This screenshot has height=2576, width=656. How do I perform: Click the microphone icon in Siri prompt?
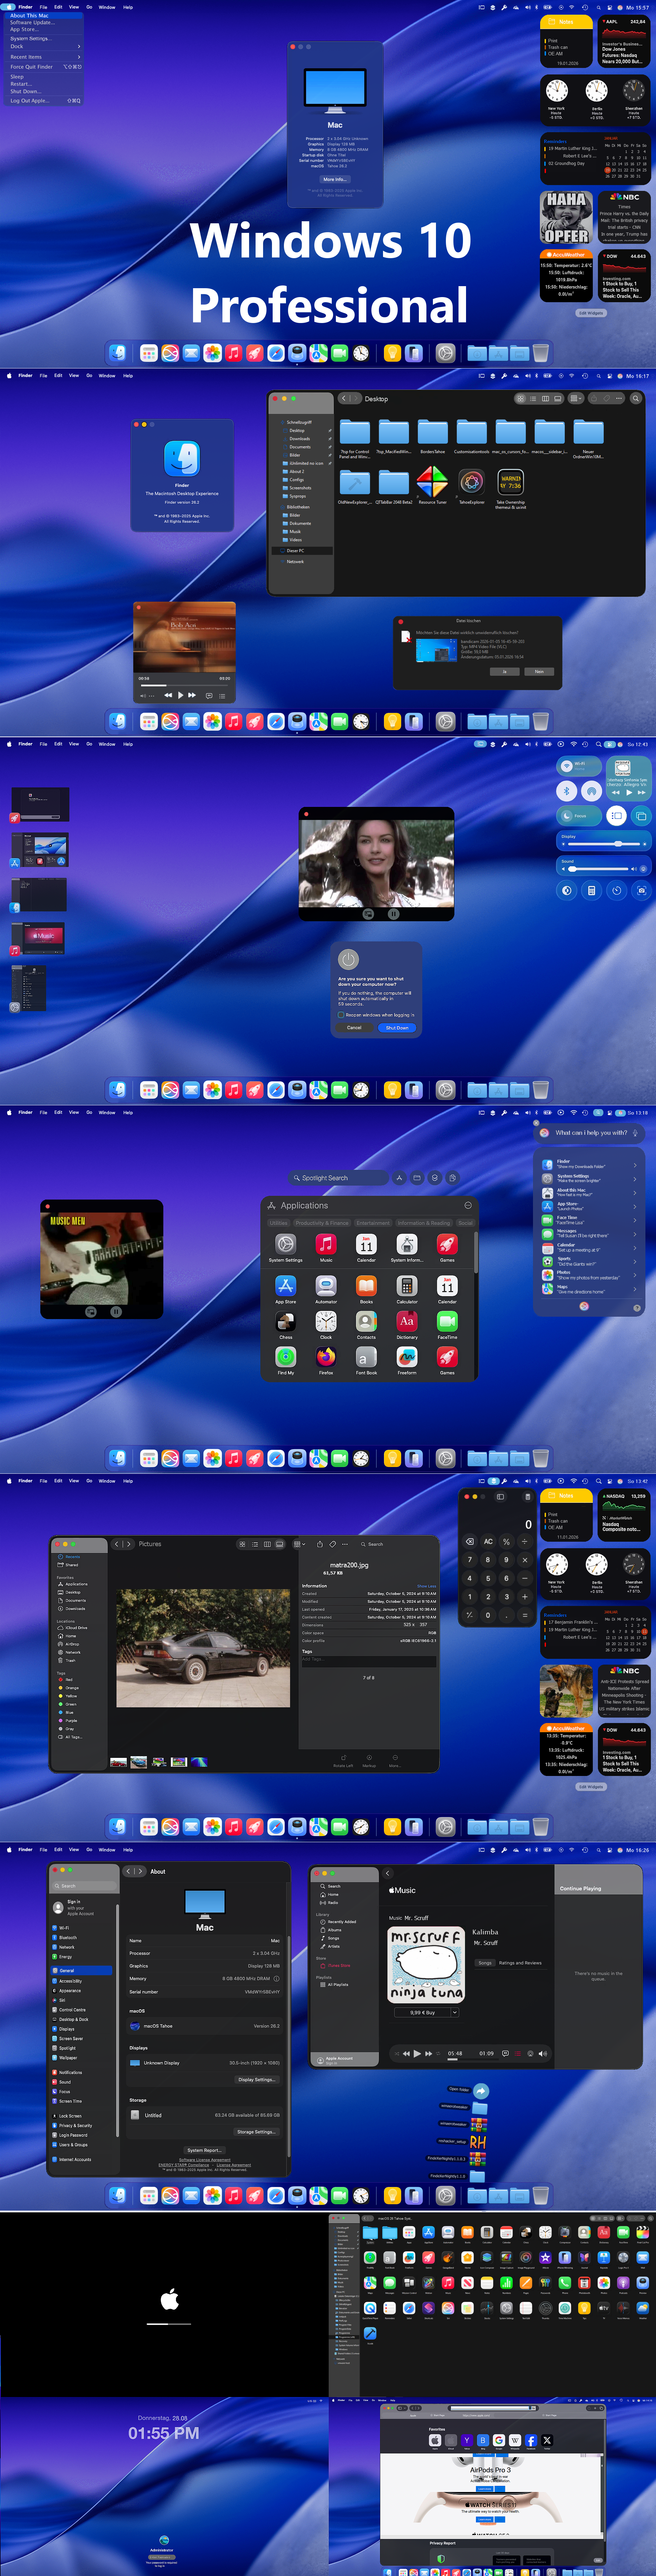click(x=636, y=1133)
